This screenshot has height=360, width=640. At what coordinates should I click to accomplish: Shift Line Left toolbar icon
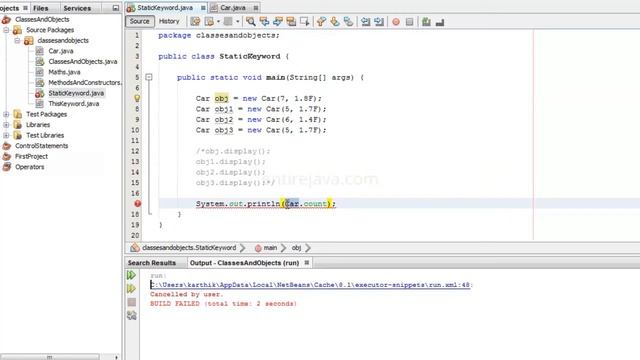[x=365, y=22]
